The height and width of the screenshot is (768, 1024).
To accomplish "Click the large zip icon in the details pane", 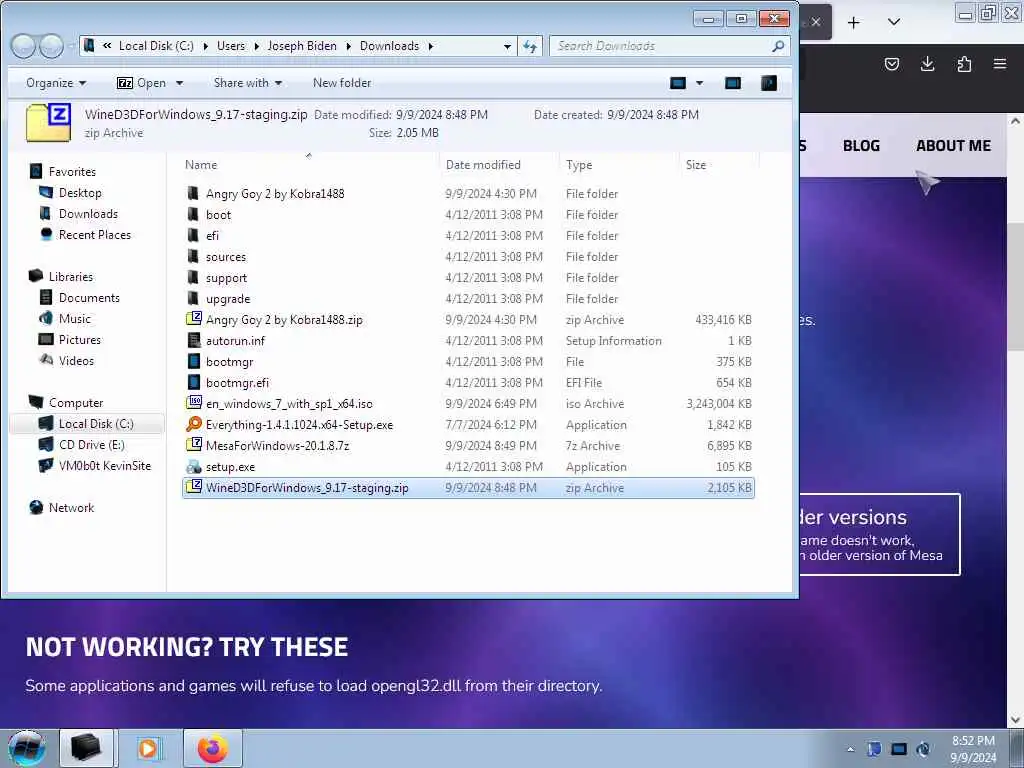I will [48, 123].
